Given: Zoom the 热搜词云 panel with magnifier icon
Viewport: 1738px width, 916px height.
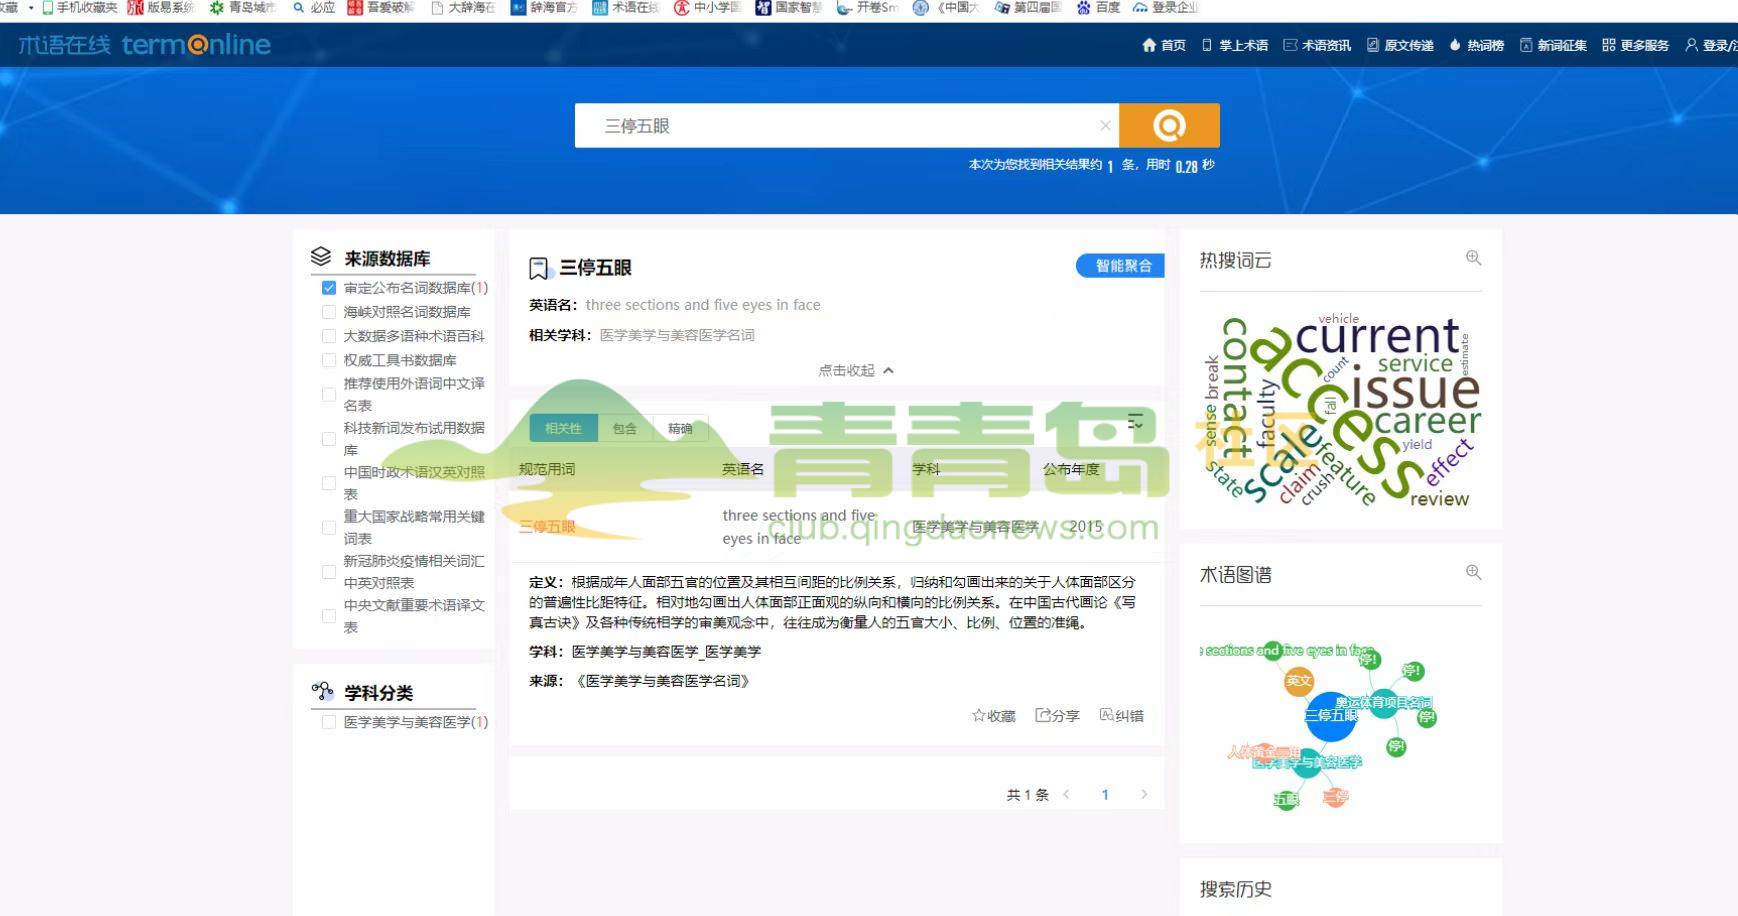Looking at the screenshot, I should pyautogui.click(x=1473, y=258).
